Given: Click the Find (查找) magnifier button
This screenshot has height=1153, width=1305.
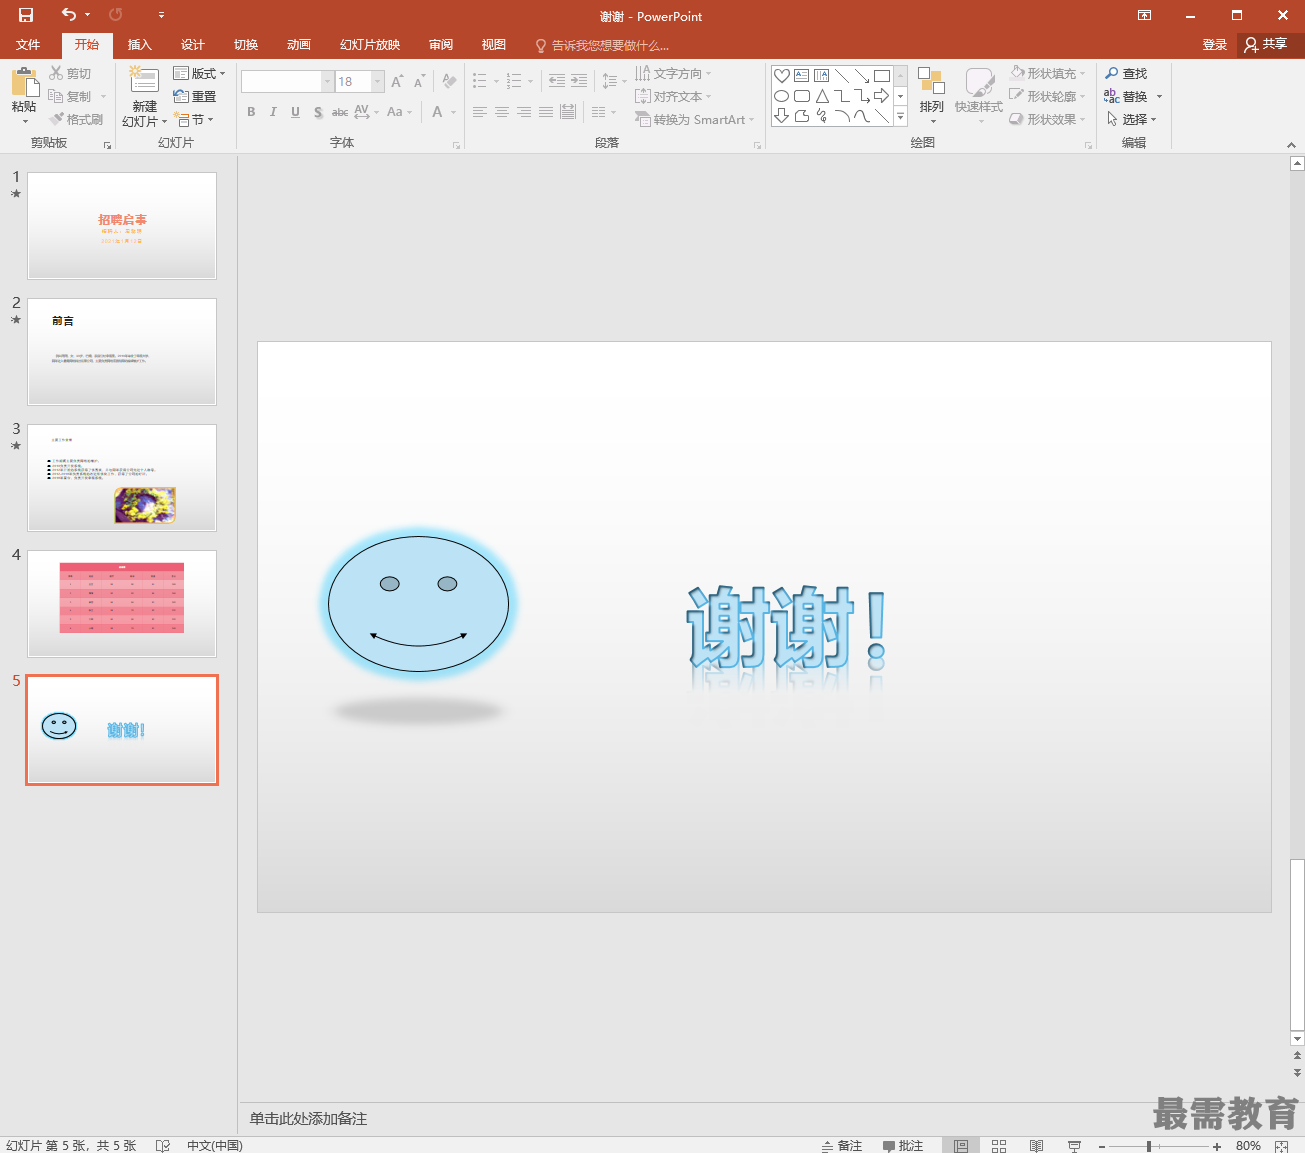Looking at the screenshot, I should tap(1126, 73).
